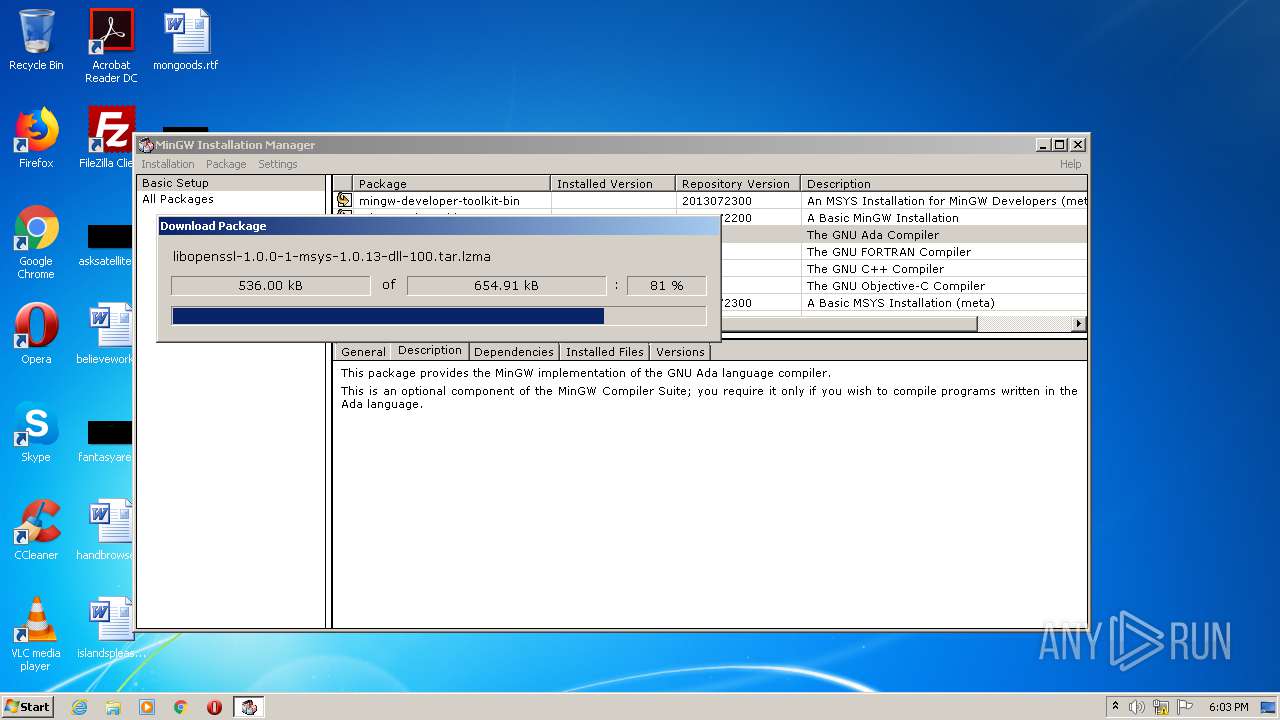
Task: Click the libopenssl file name label
Action: [332, 257]
